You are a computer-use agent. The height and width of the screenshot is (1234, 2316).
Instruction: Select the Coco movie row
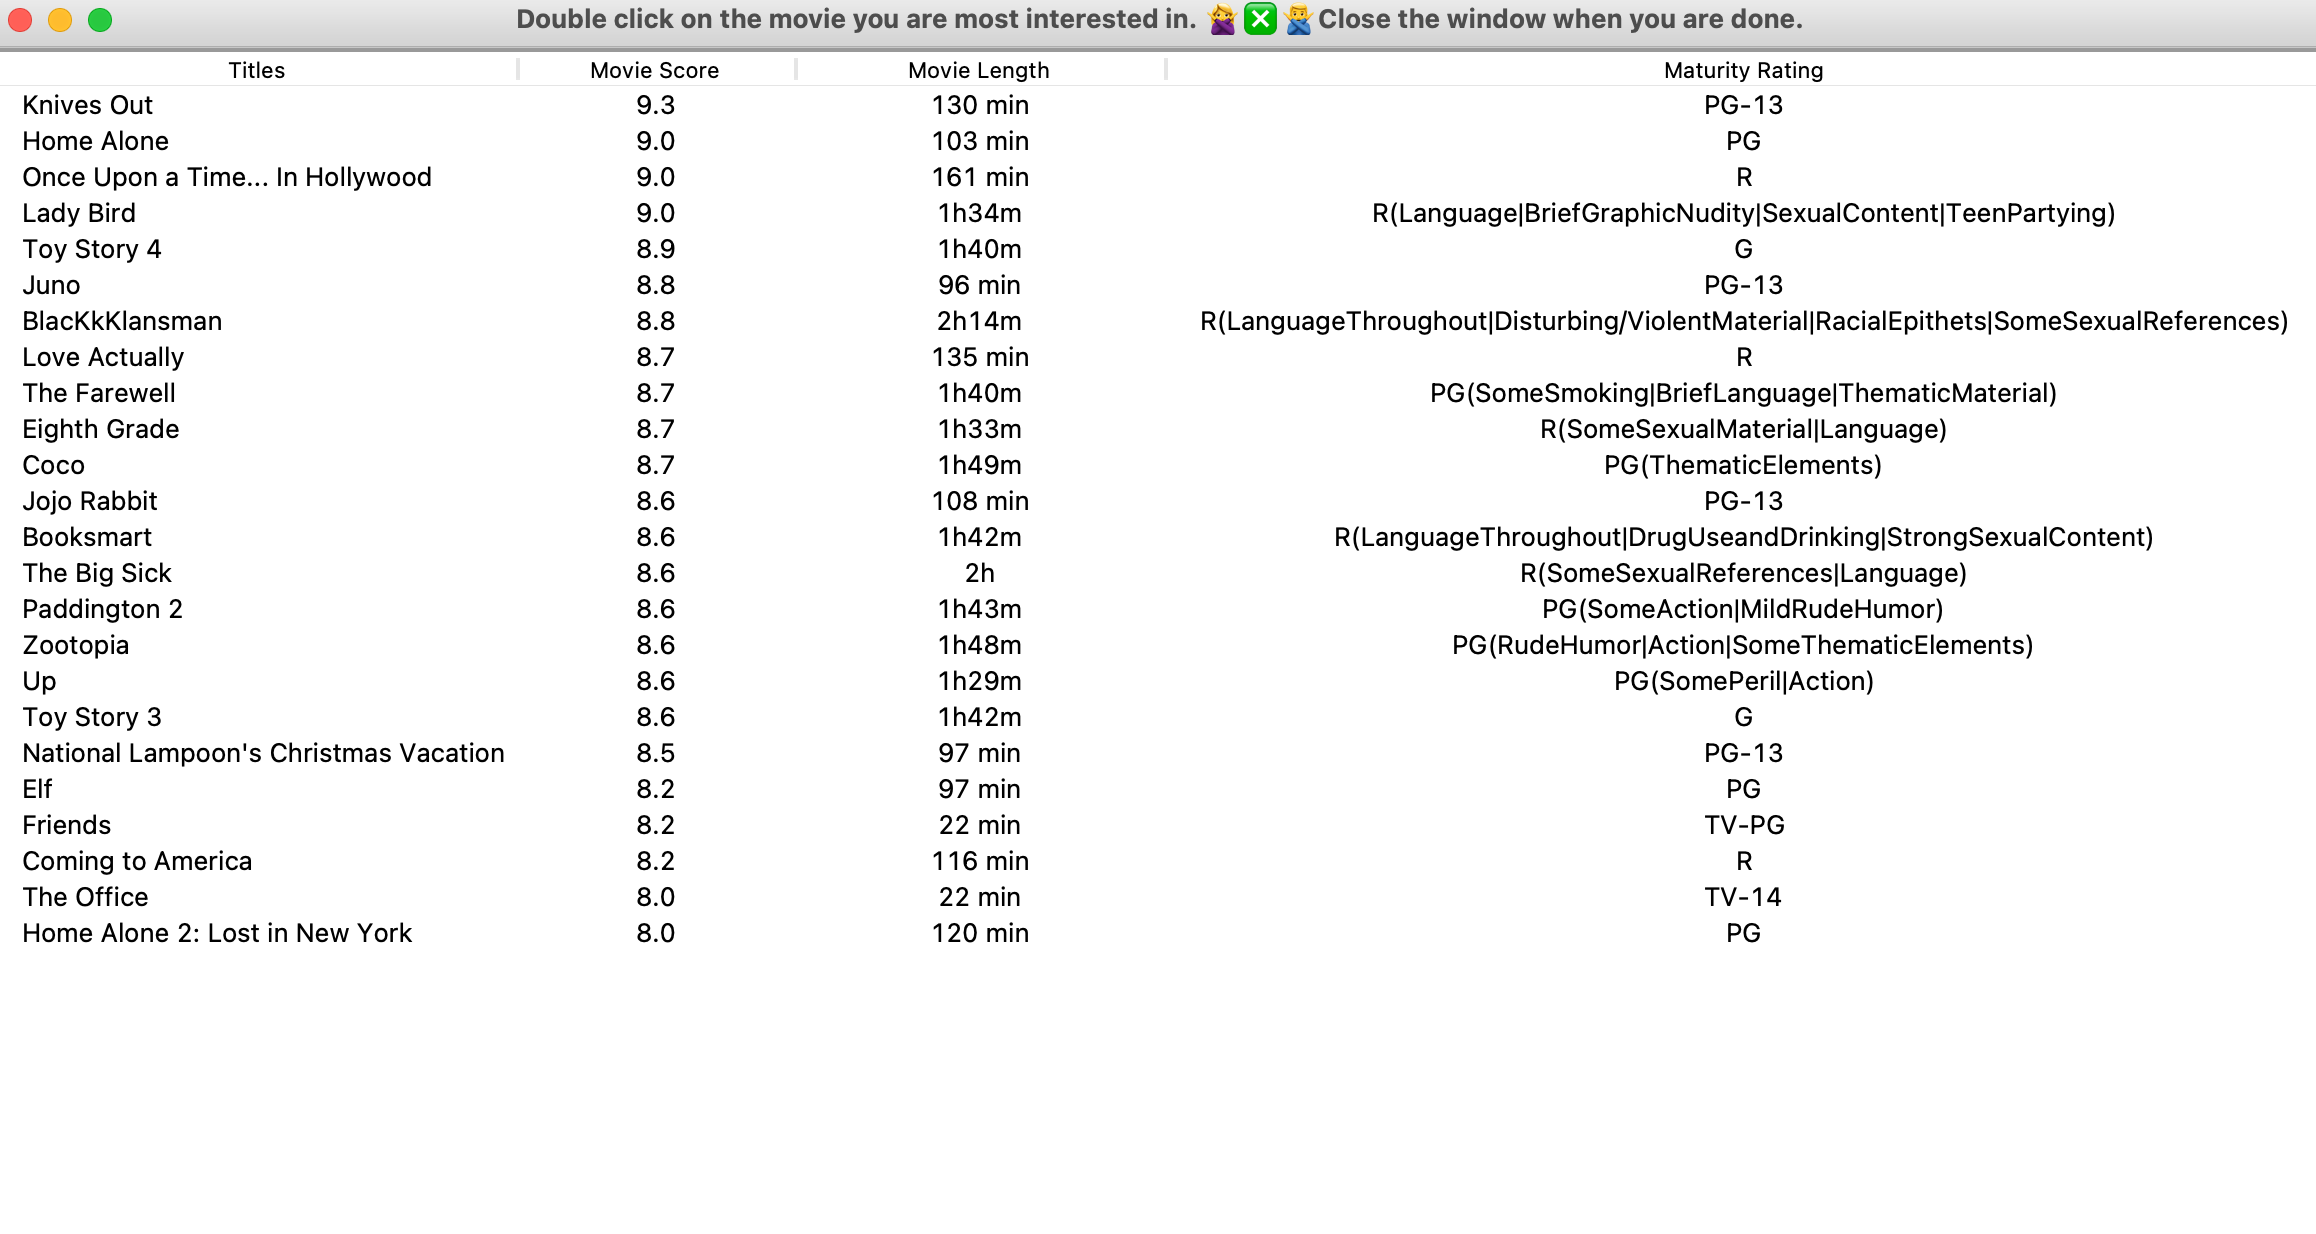pos(54,465)
